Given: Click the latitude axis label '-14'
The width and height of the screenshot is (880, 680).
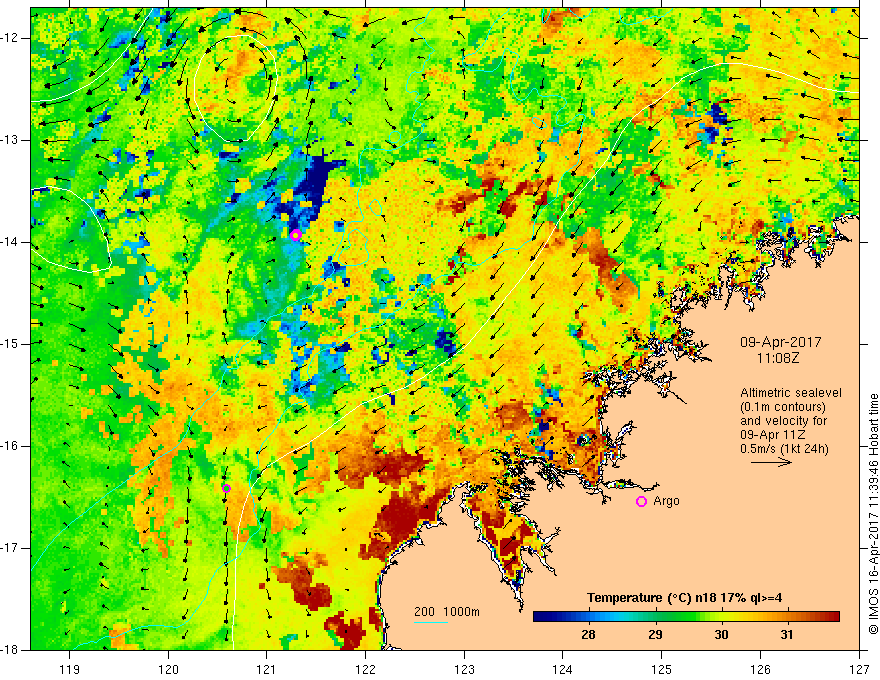Looking at the screenshot, I should coord(10,242).
